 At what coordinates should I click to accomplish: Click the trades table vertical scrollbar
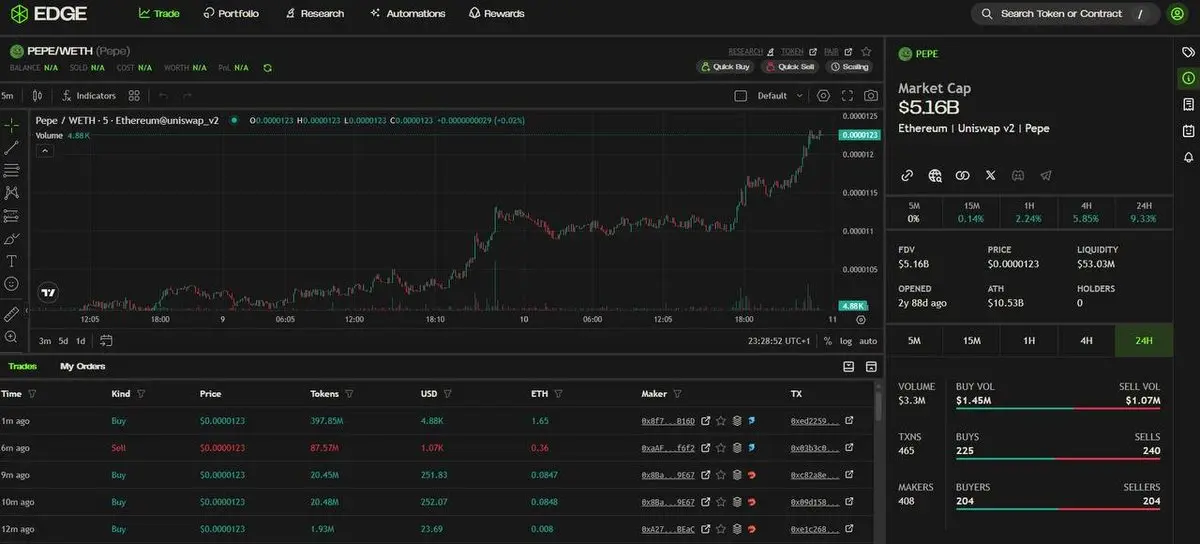point(879,405)
